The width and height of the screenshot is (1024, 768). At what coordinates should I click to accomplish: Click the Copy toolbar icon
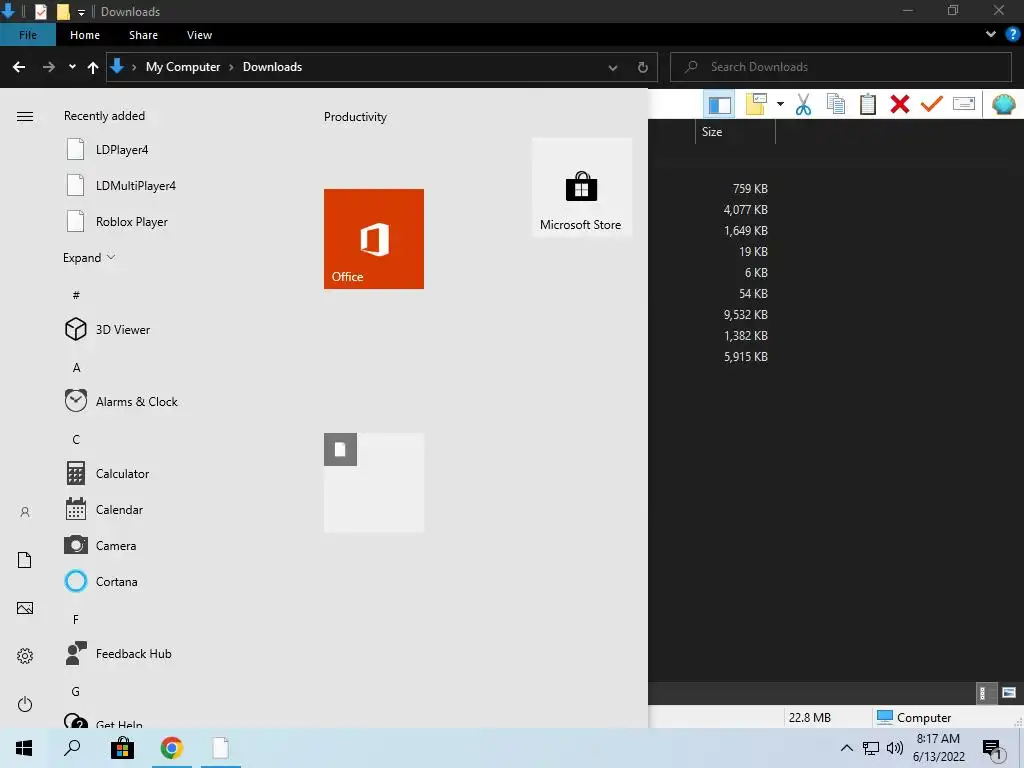click(x=835, y=104)
